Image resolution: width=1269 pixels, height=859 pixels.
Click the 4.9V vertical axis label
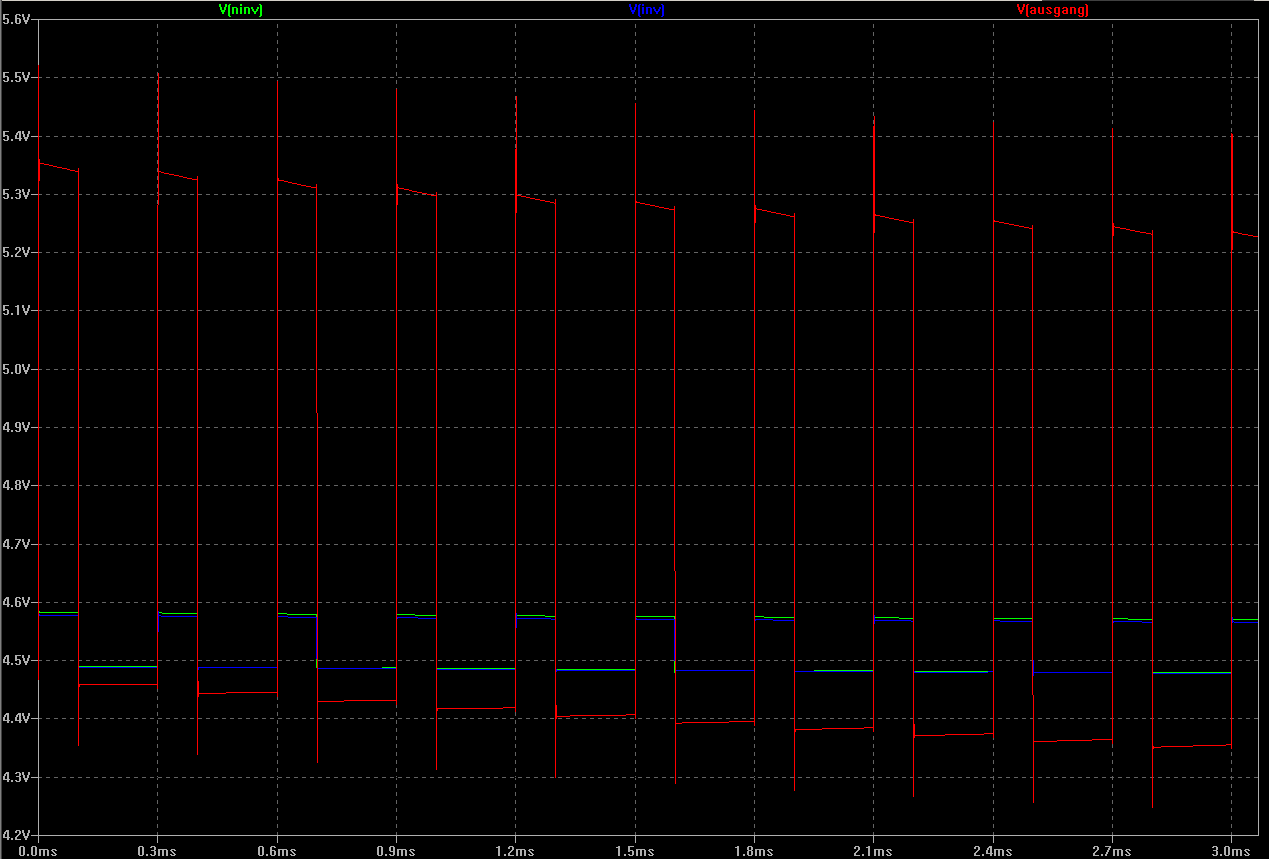pyautogui.click(x=16, y=427)
